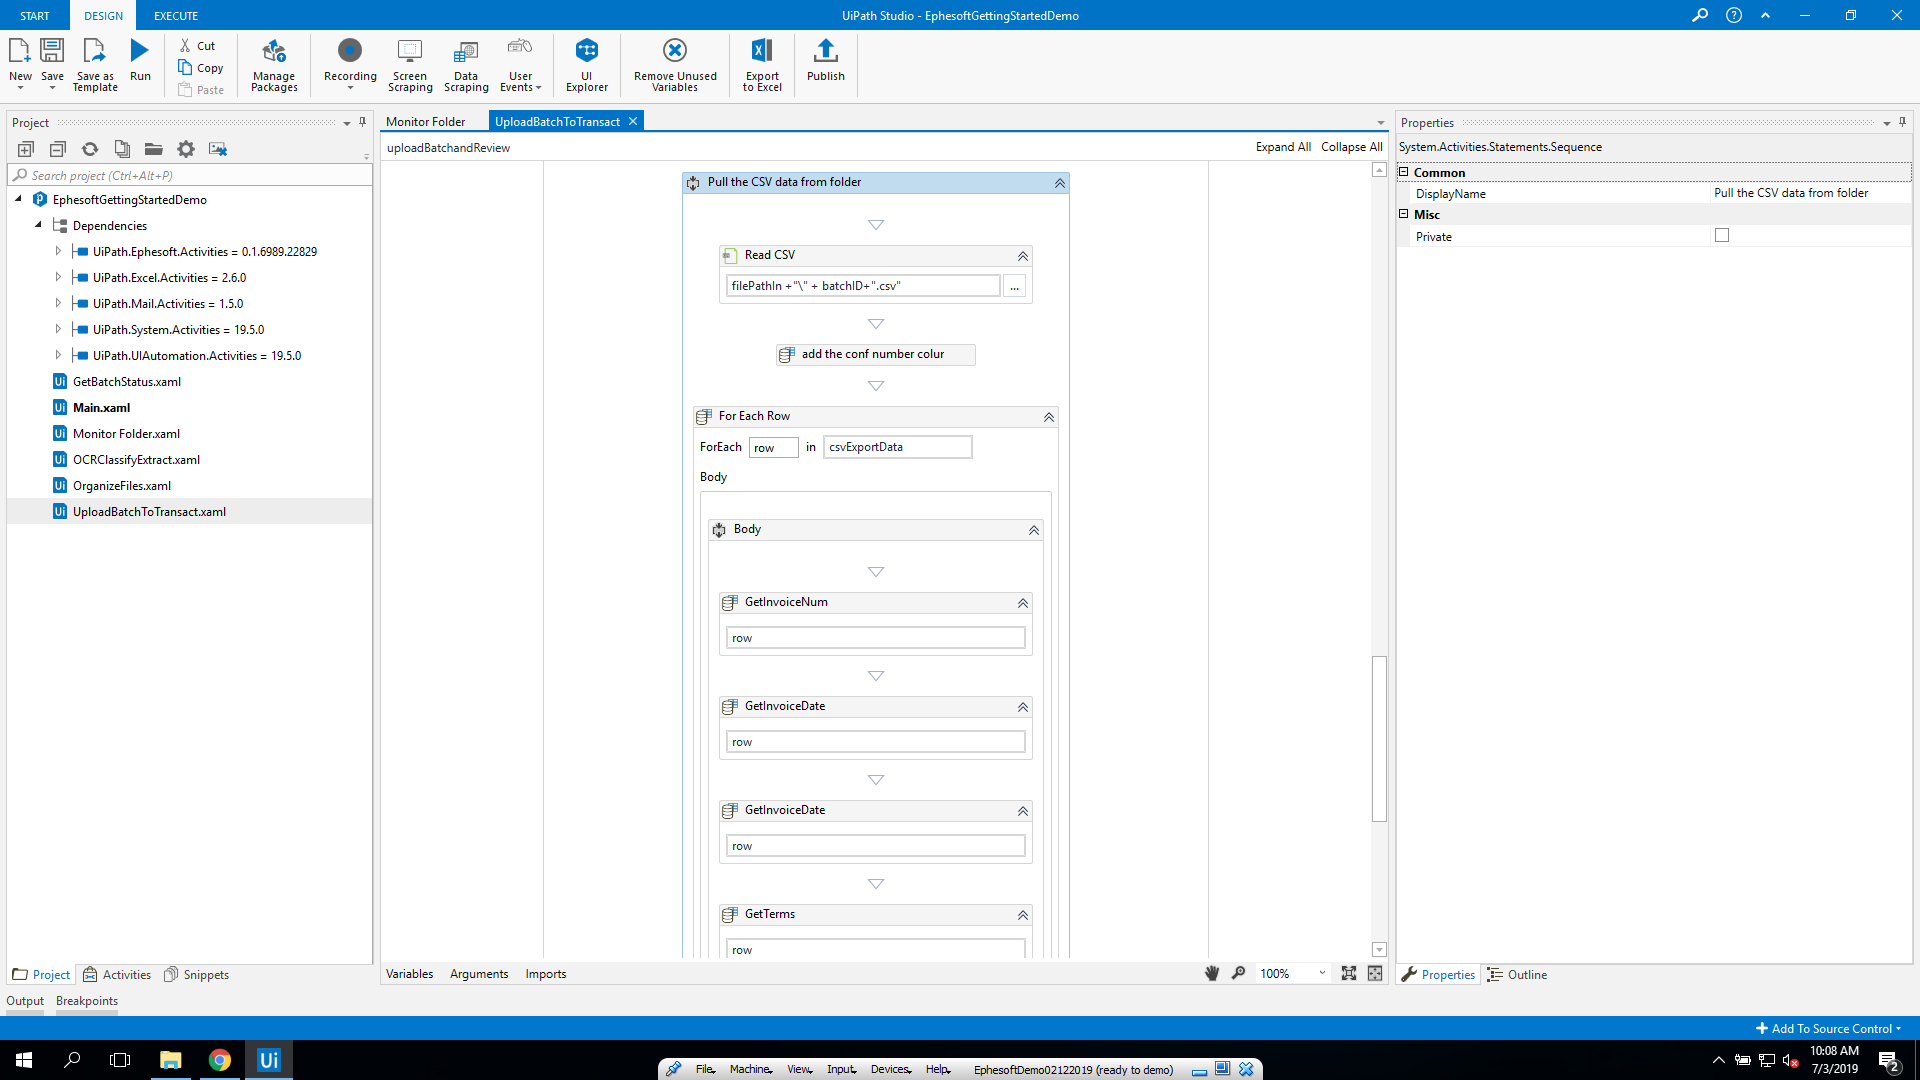Collapse the Dependencies tree node
The width and height of the screenshot is (1920, 1080).
coord(38,225)
